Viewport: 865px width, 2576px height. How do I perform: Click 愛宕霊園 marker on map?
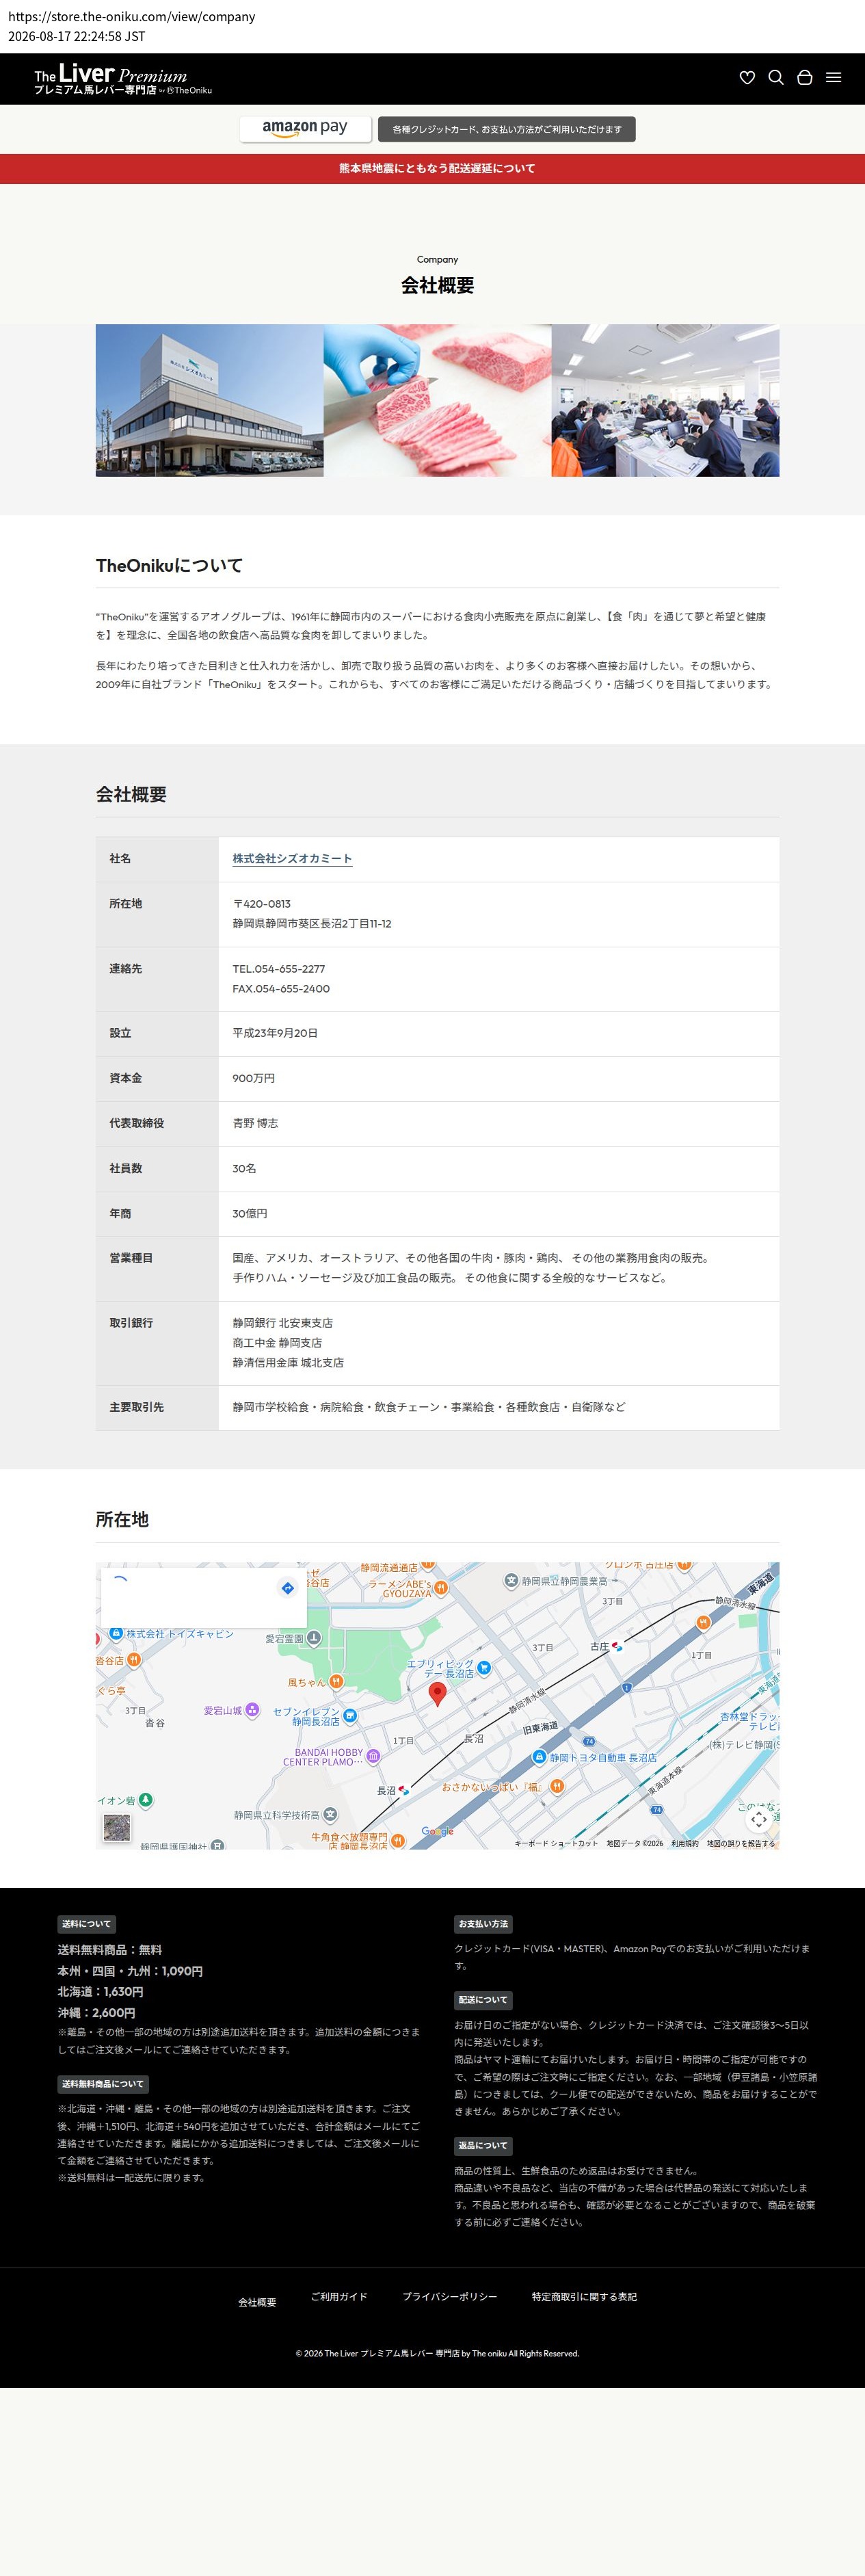[x=313, y=1637]
